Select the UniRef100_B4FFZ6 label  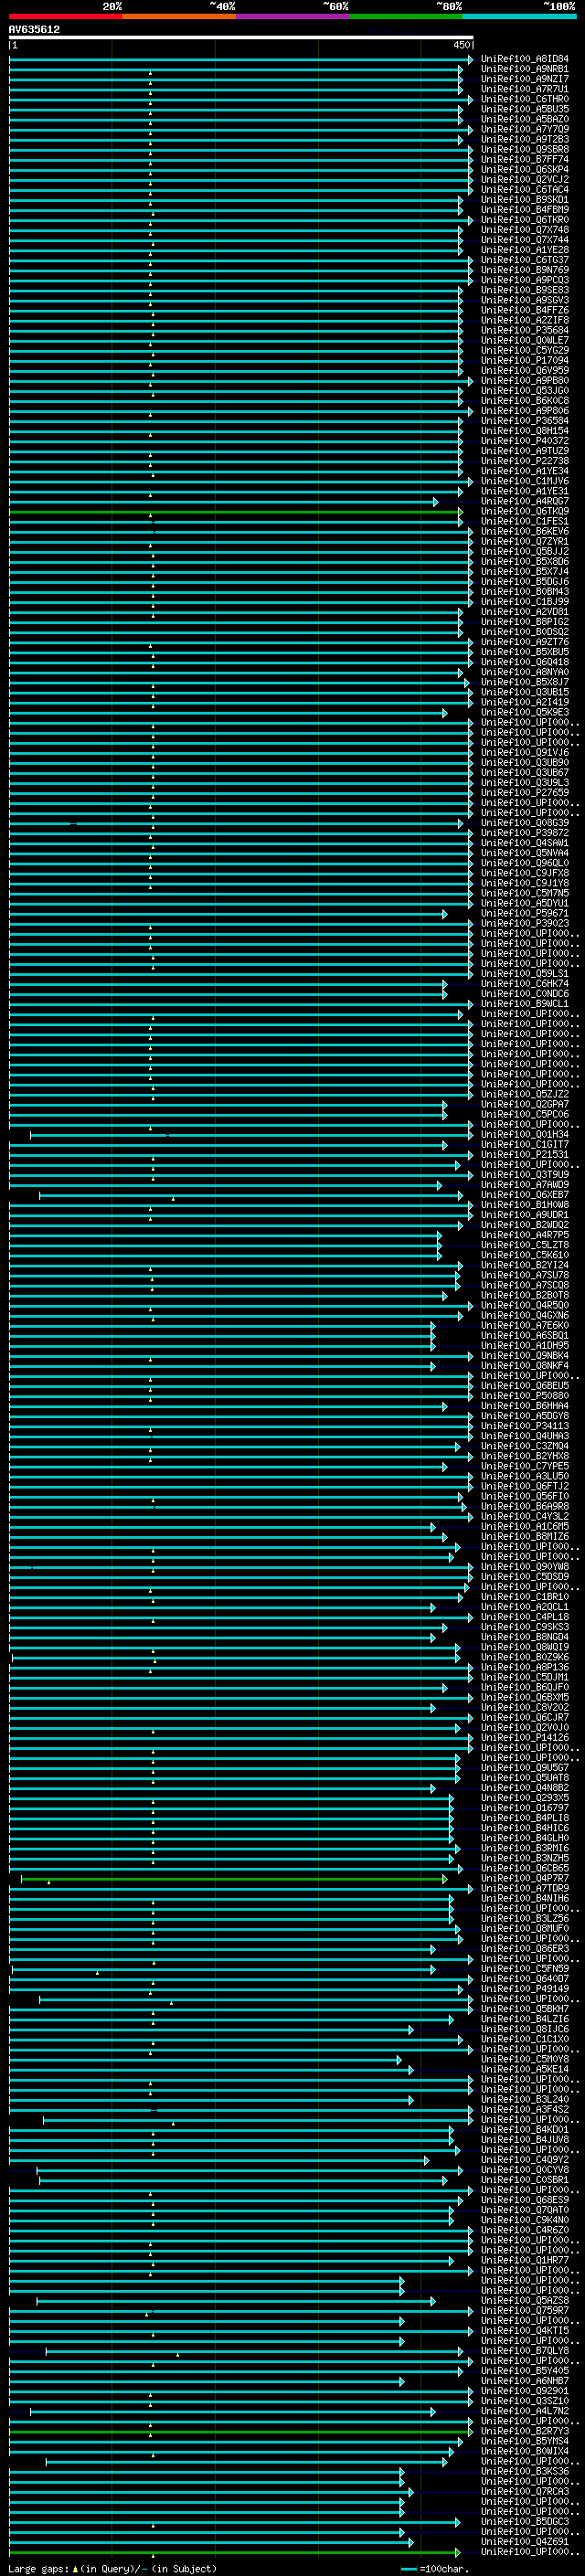525,310
